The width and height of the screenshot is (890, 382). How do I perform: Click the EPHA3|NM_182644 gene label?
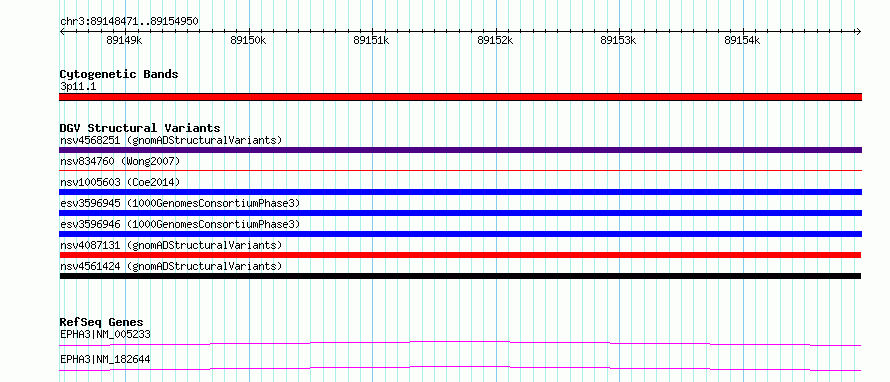pyautogui.click(x=105, y=360)
